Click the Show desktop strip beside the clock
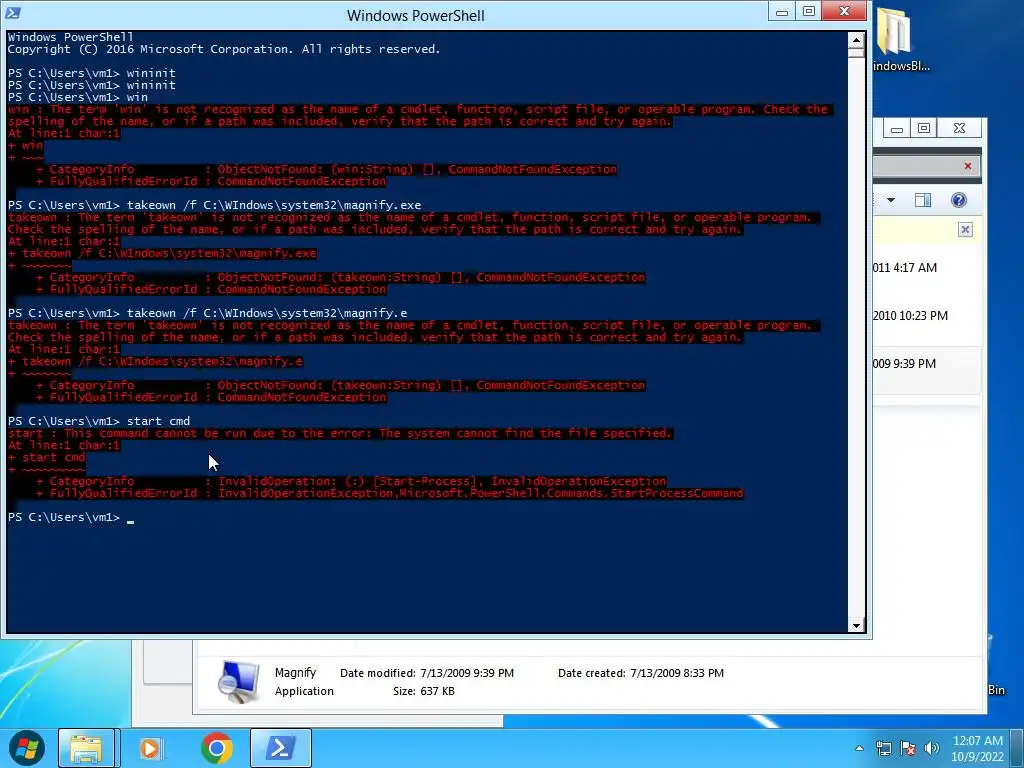Viewport: 1024px width, 768px height. 1018,748
